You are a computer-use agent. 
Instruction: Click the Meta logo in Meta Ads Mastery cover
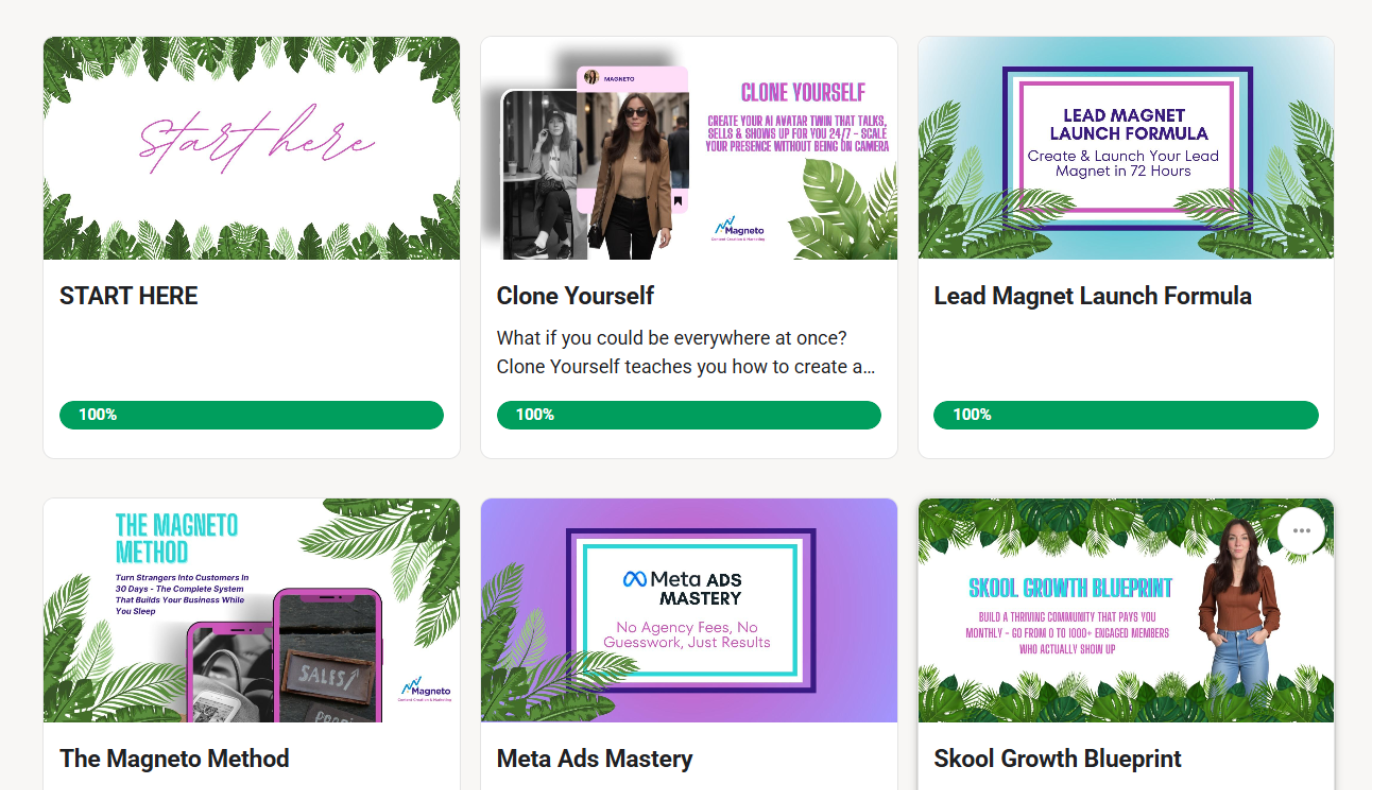(634, 579)
